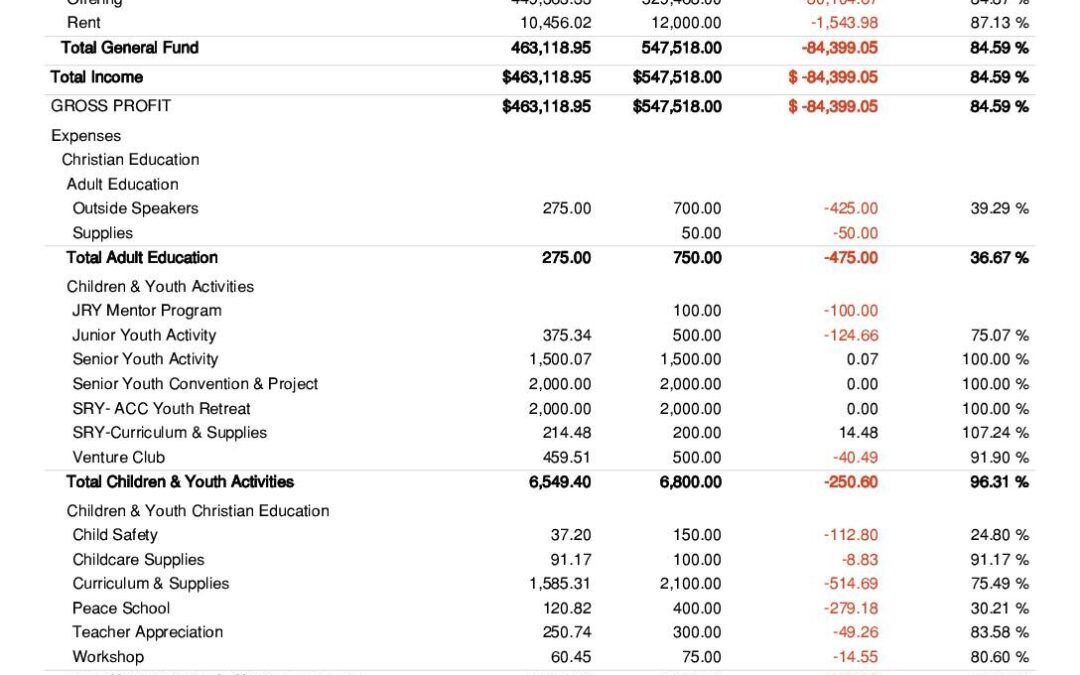Click the 'Total Adult Education' label
The height and width of the screenshot is (675, 1080).
[x=142, y=258]
